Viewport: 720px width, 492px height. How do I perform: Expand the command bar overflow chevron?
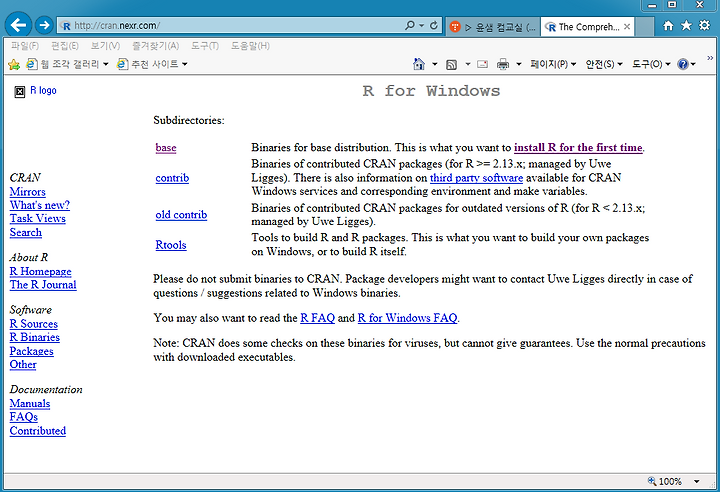[x=710, y=58]
